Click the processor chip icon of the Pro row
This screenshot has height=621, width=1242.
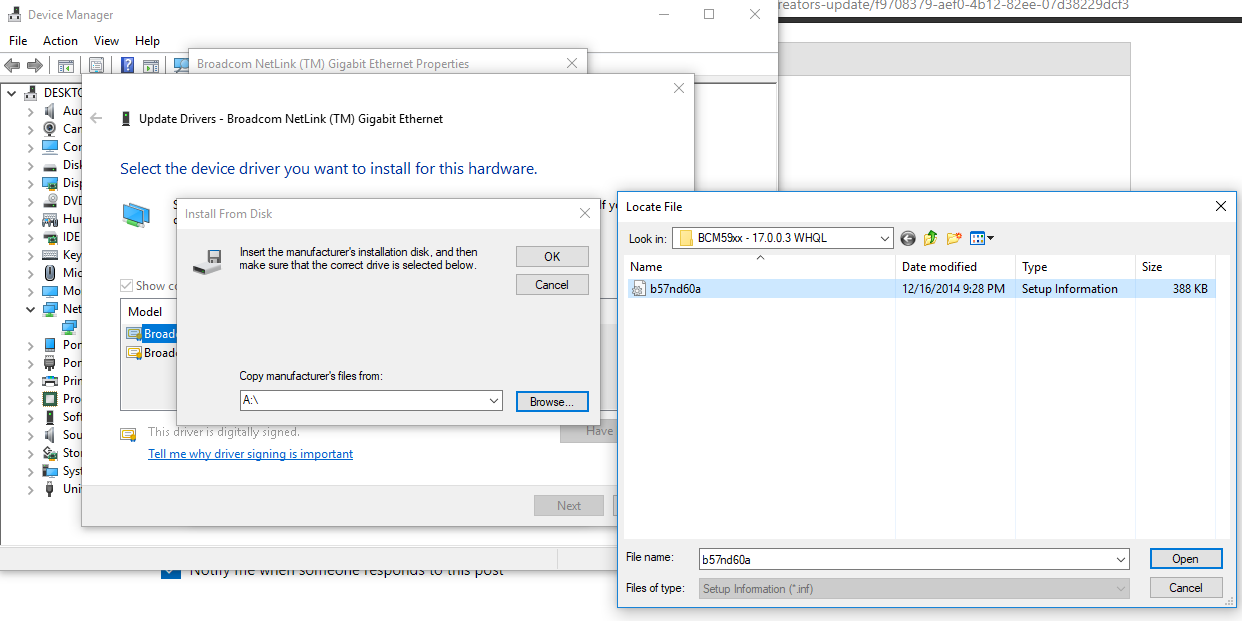click(50, 399)
